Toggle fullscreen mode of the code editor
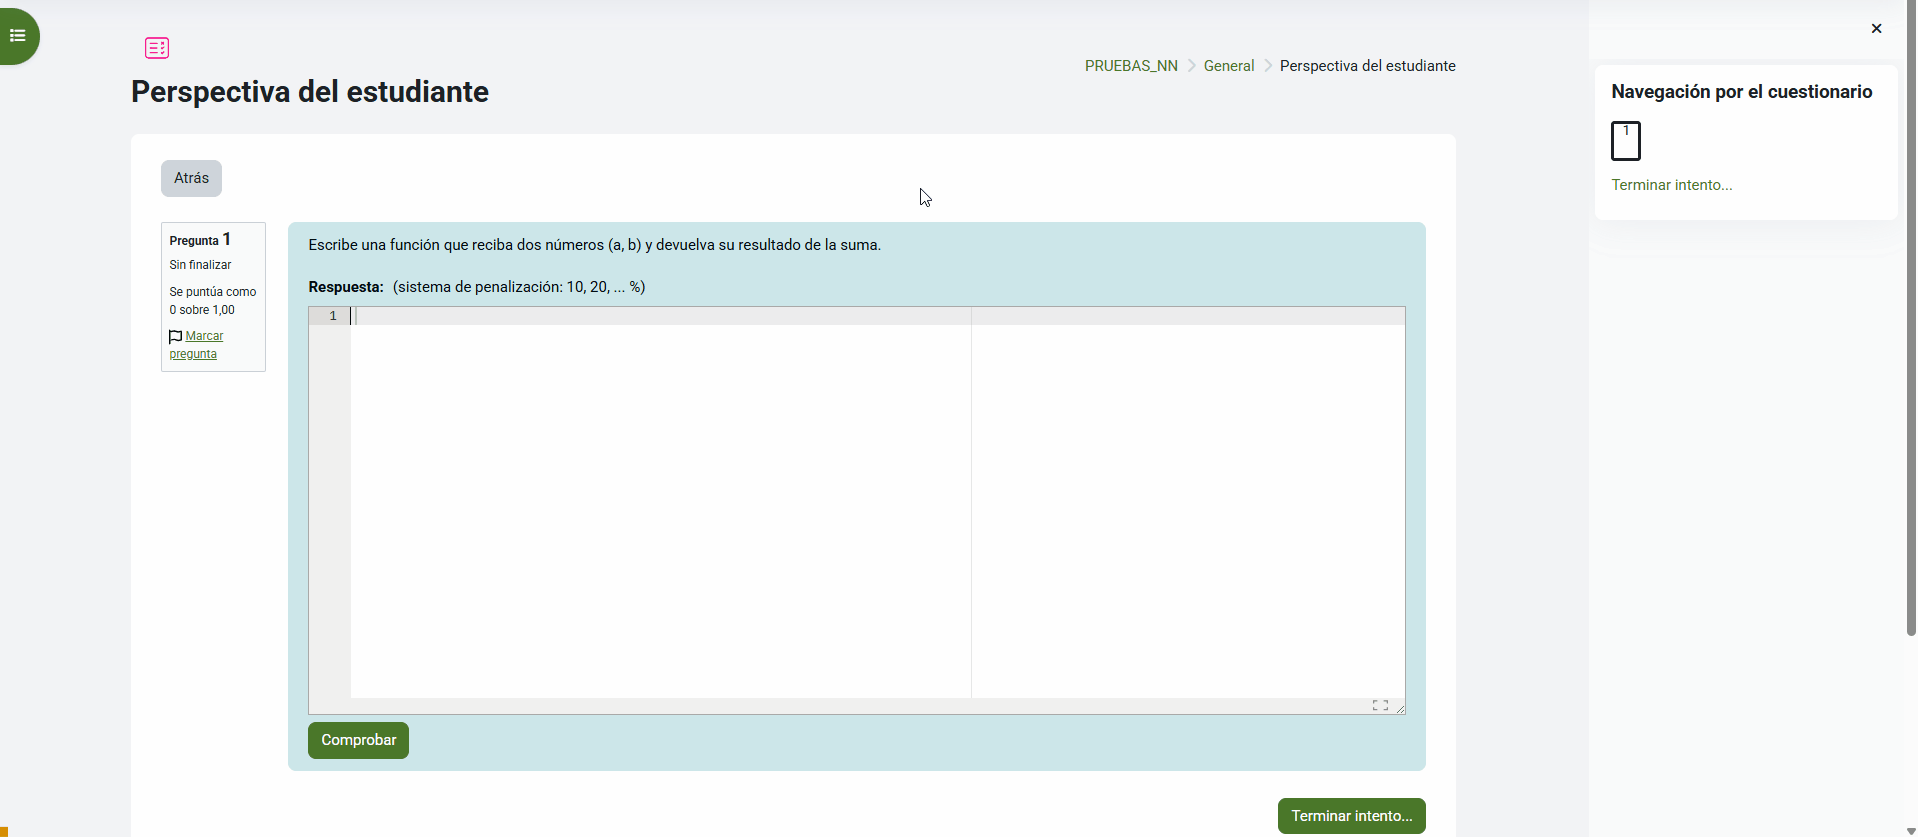The image size is (1918, 837). click(x=1380, y=706)
